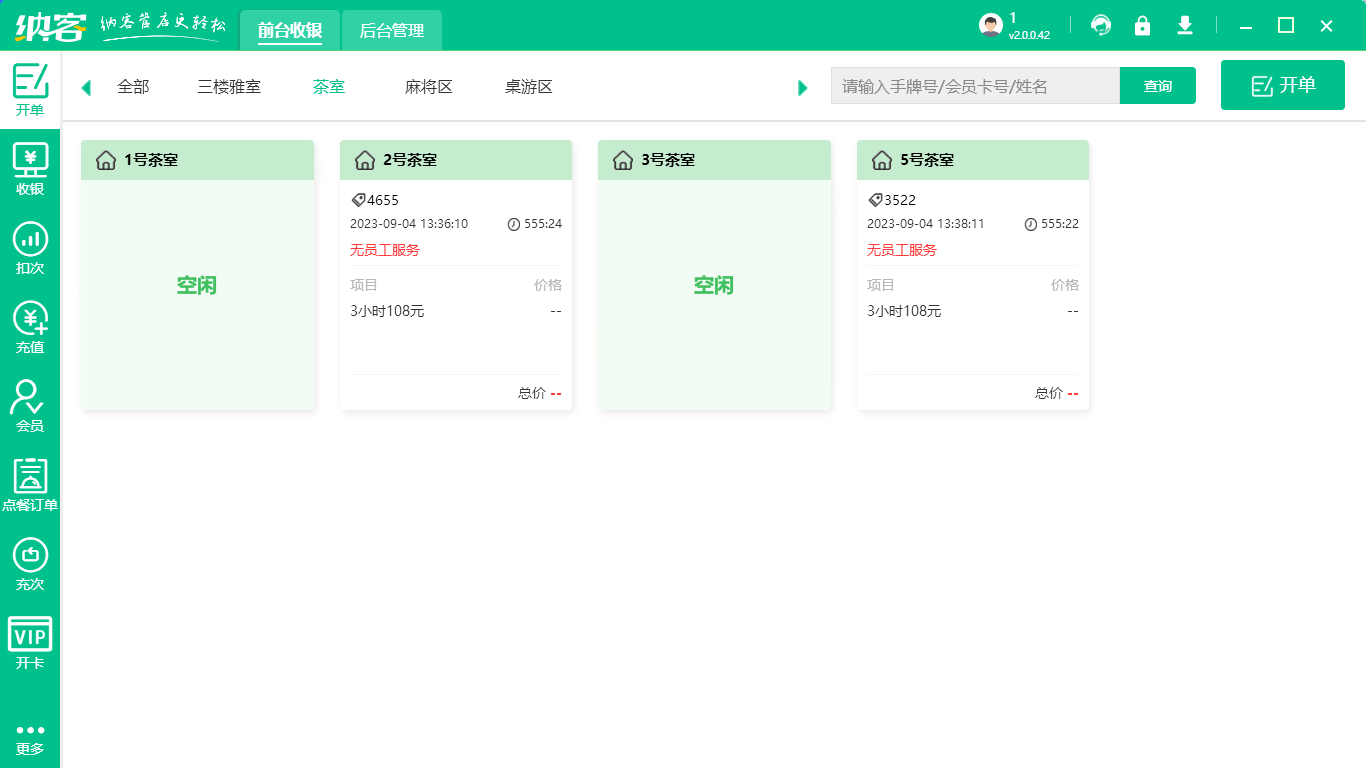The width and height of the screenshot is (1366, 768).
Task: Expand the category list with the right arrow
Action: point(802,87)
